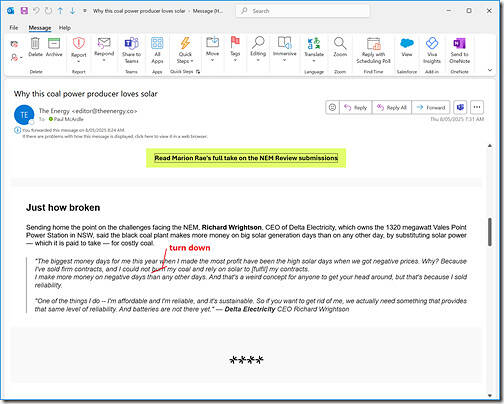Go to the previous item with the up arrow

(x=60, y=11)
